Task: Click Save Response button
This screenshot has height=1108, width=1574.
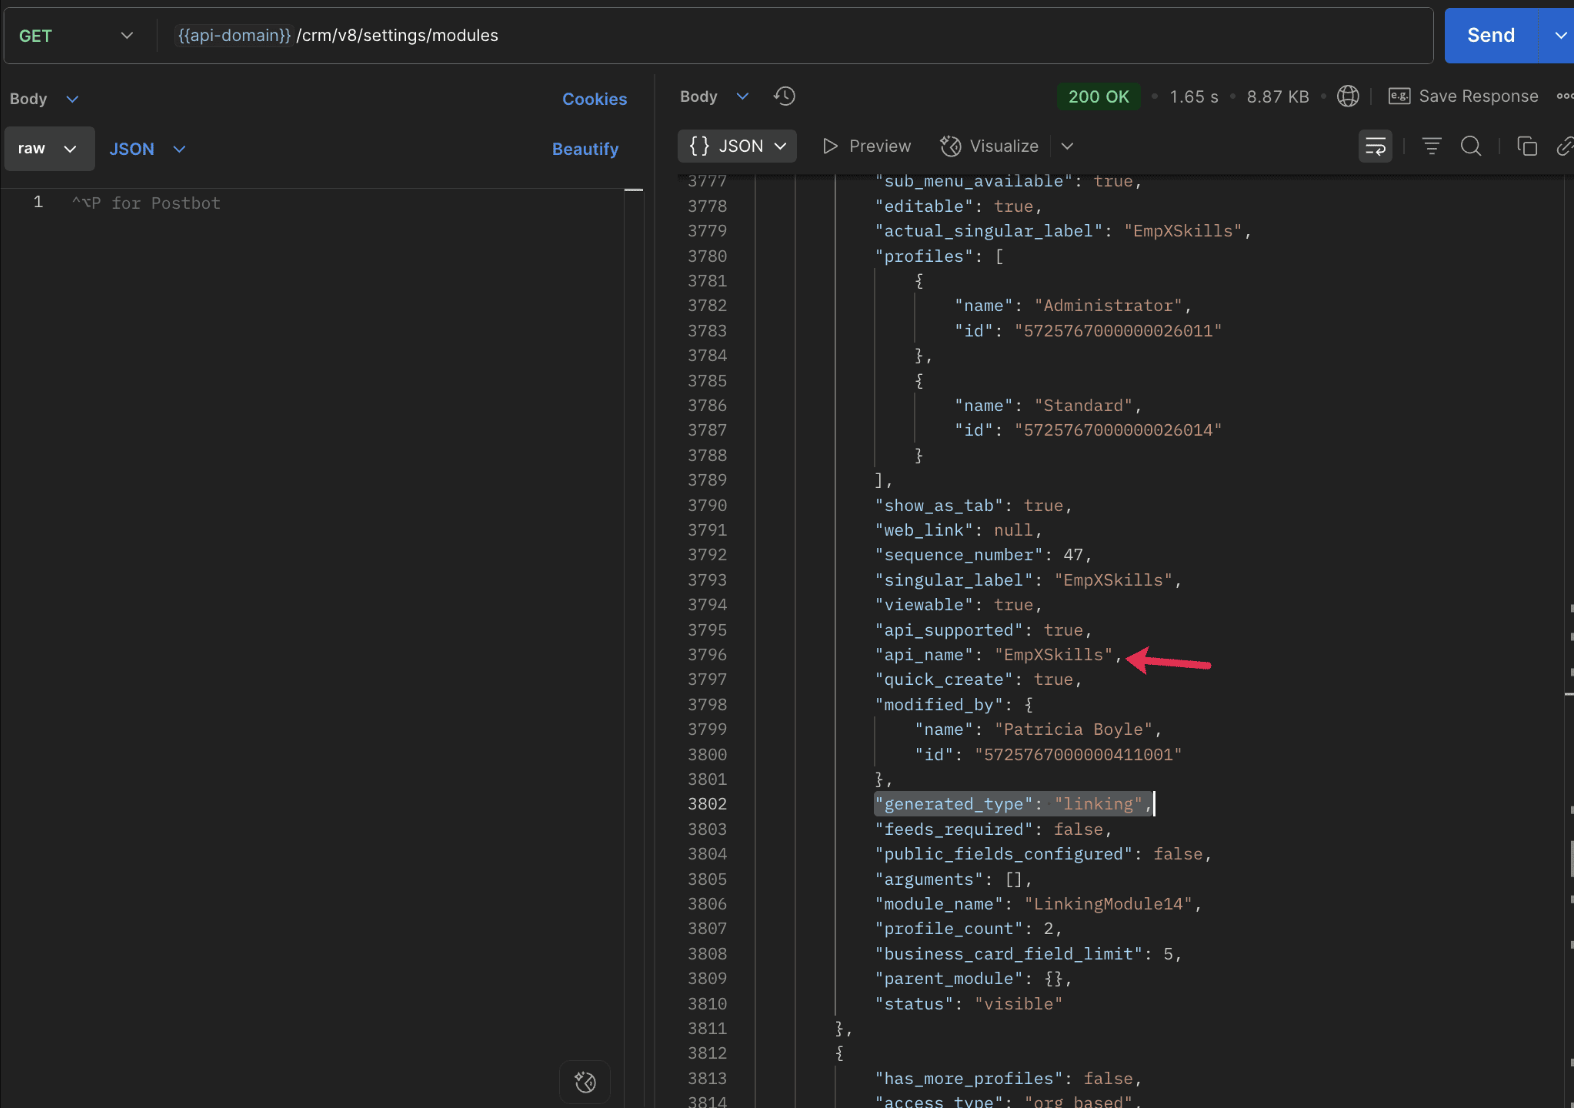Action: (1464, 96)
